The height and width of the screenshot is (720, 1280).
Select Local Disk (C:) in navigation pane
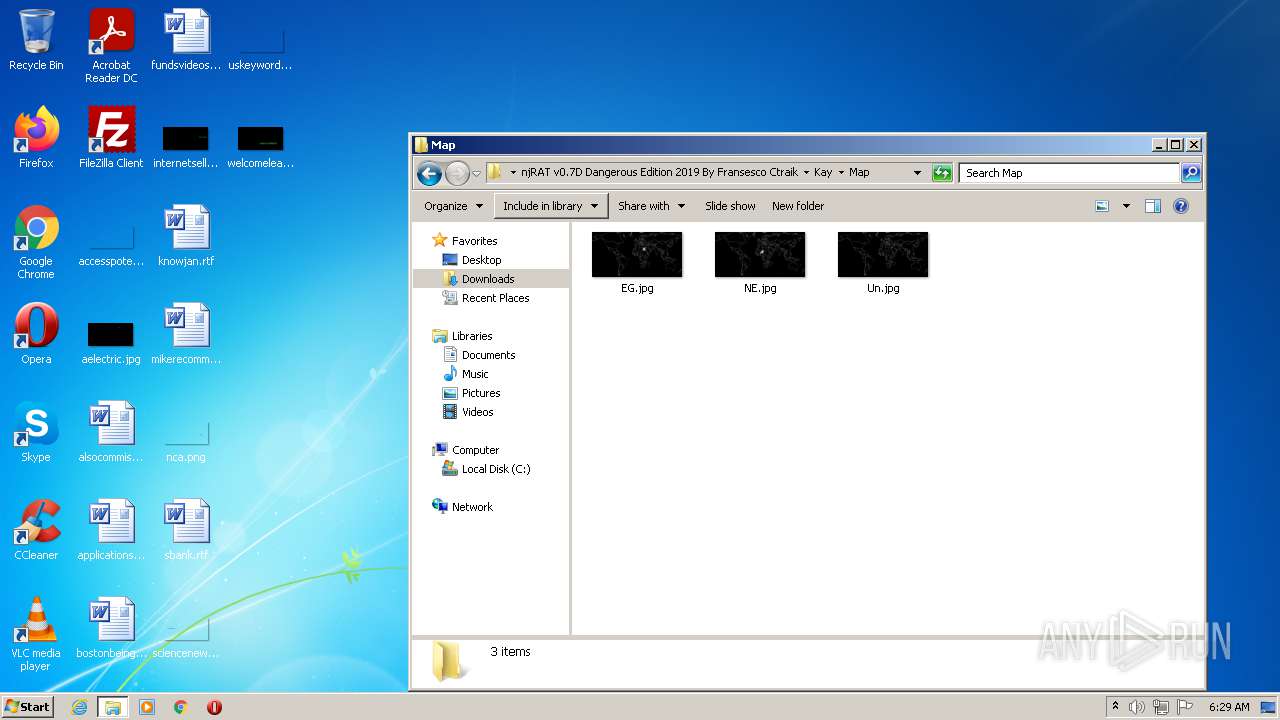[496, 469]
